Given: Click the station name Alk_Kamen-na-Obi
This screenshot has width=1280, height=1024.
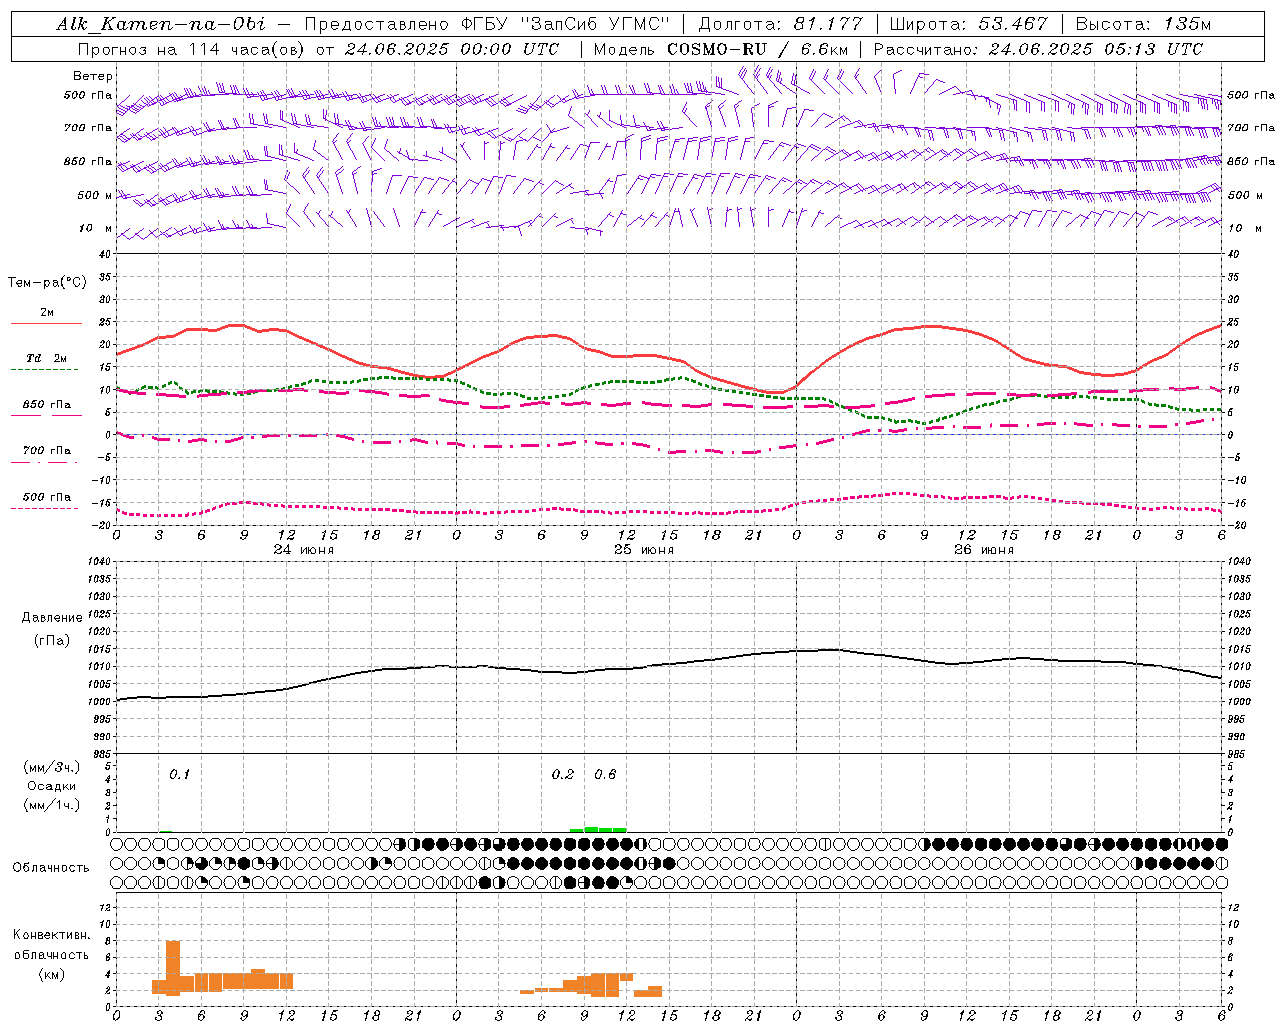Looking at the screenshot, I should click(x=161, y=24).
